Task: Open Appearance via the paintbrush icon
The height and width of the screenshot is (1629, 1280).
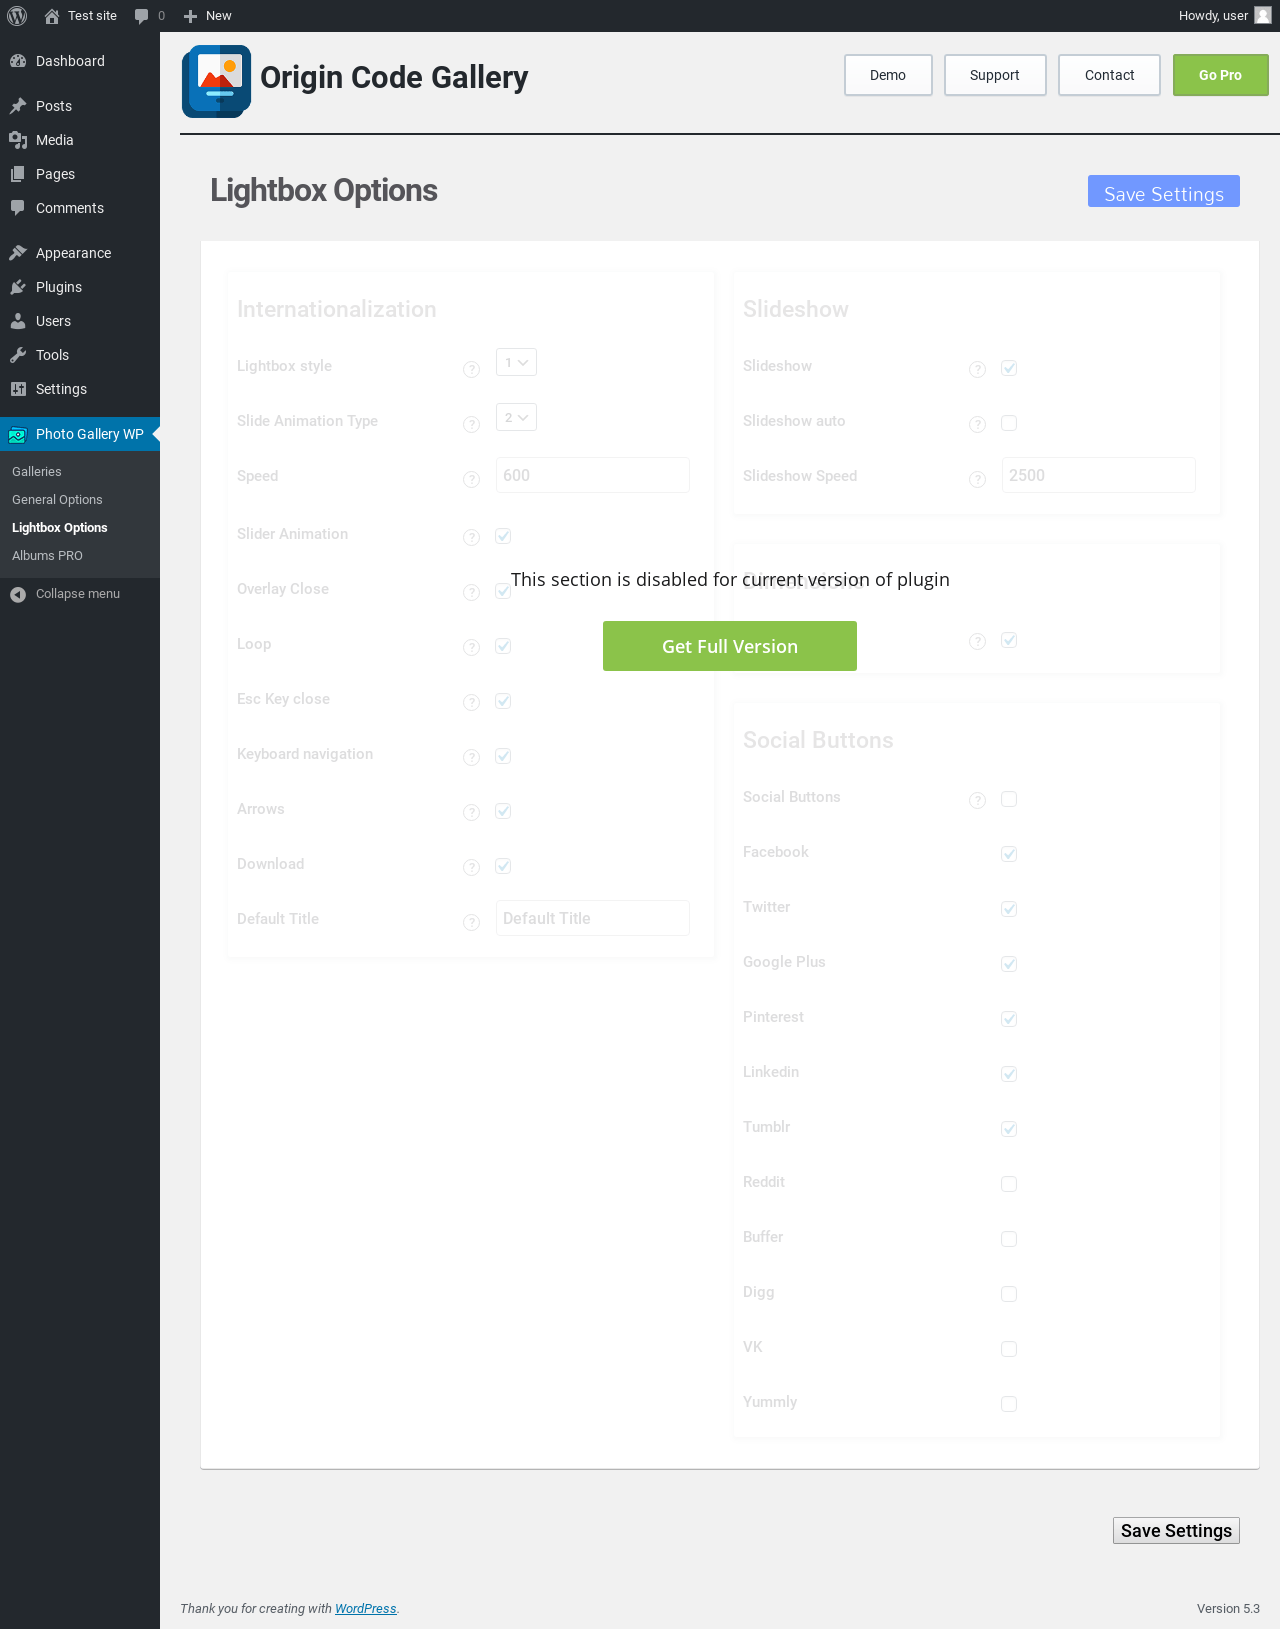Action: tap(18, 253)
